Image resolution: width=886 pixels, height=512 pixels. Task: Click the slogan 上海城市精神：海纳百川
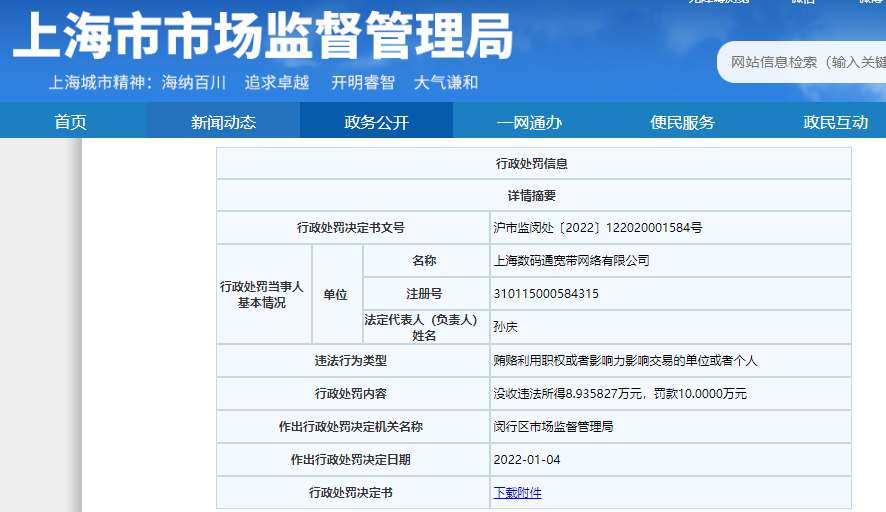pos(137,83)
